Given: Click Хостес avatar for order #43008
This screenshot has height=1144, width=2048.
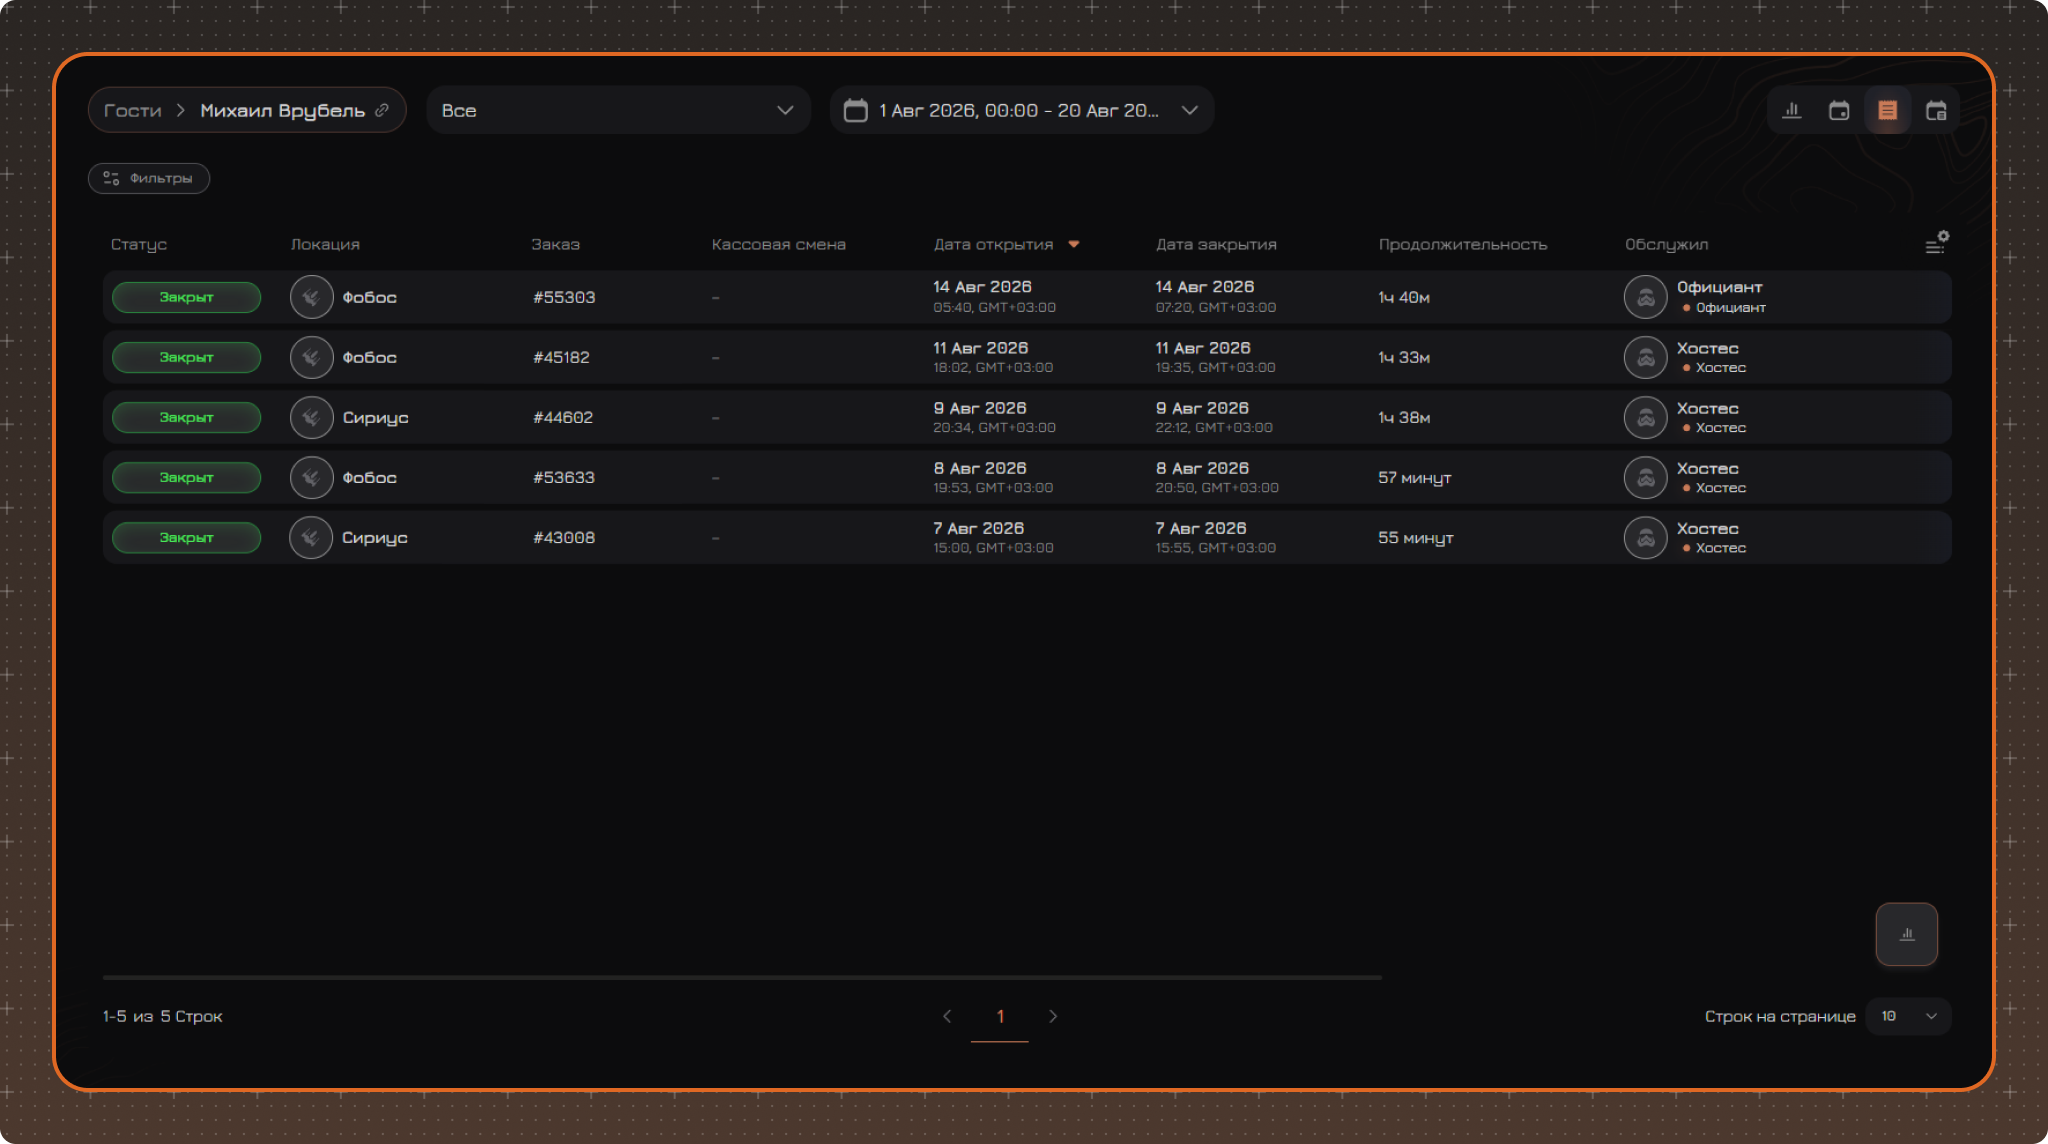Looking at the screenshot, I should click(1645, 537).
